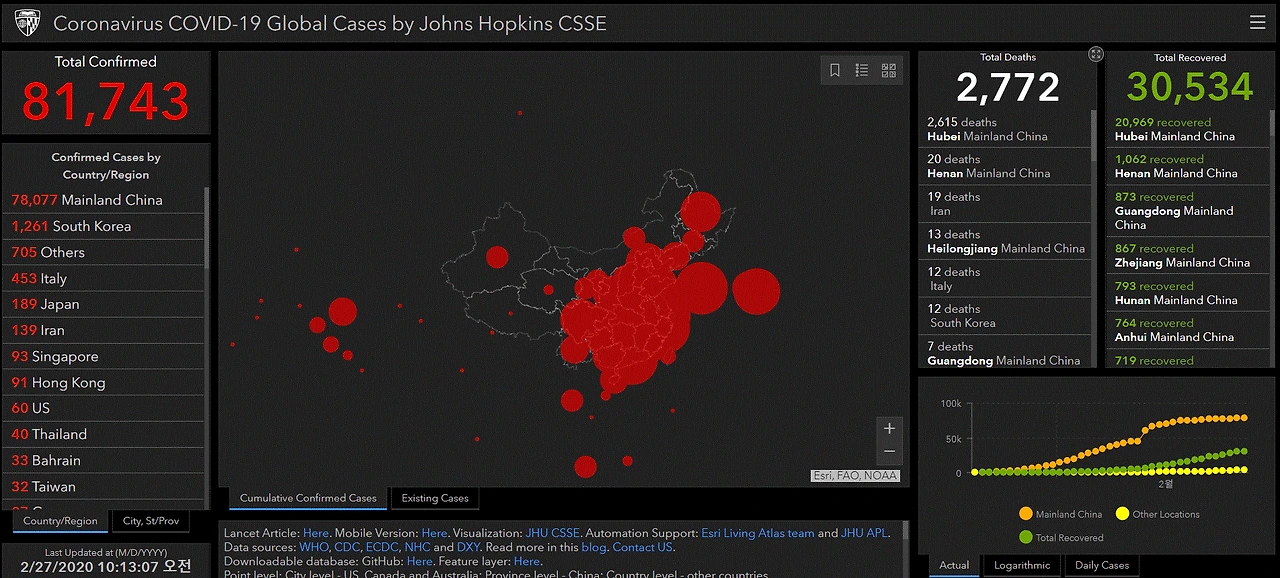Open the WHO data source link
This screenshot has height=578, width=1280.
pyautogui.click(x=313, y=548)
